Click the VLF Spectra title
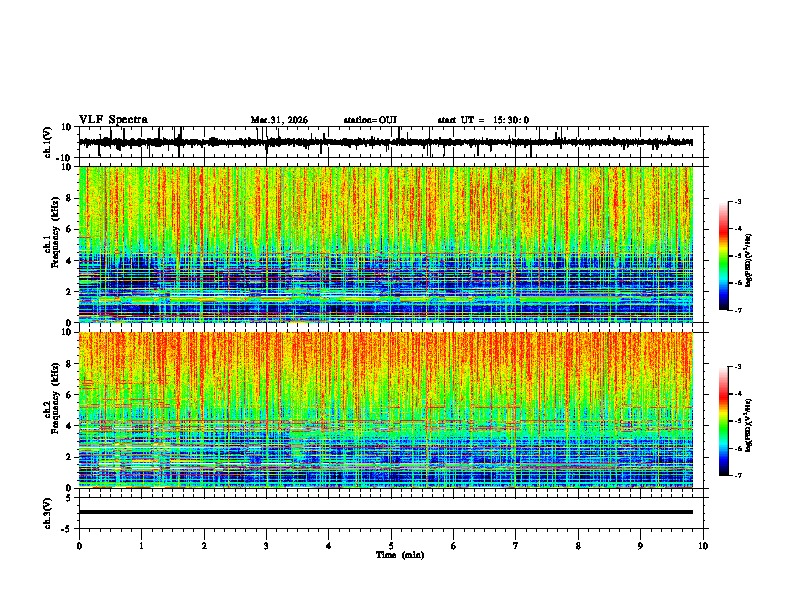 (113, 120)
